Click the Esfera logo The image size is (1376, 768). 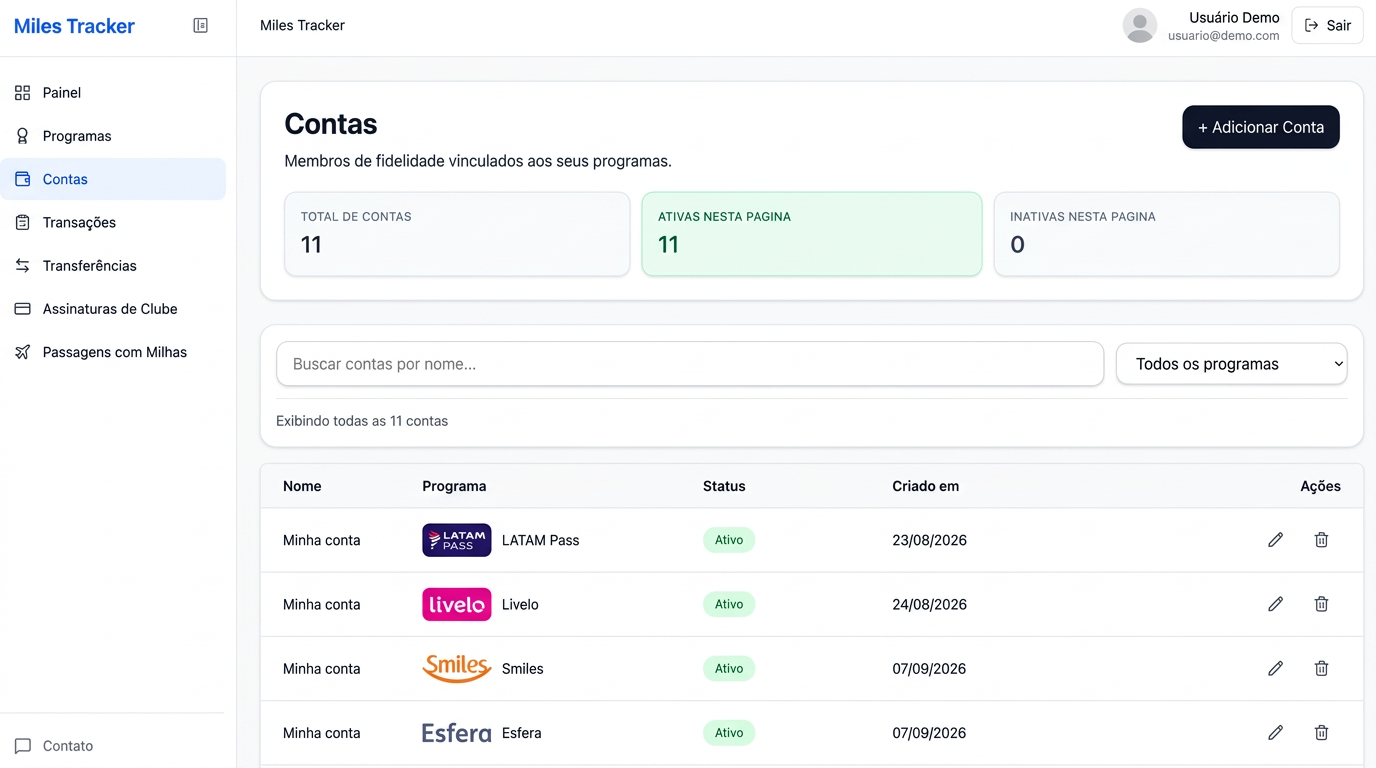(x=457, y=733)
